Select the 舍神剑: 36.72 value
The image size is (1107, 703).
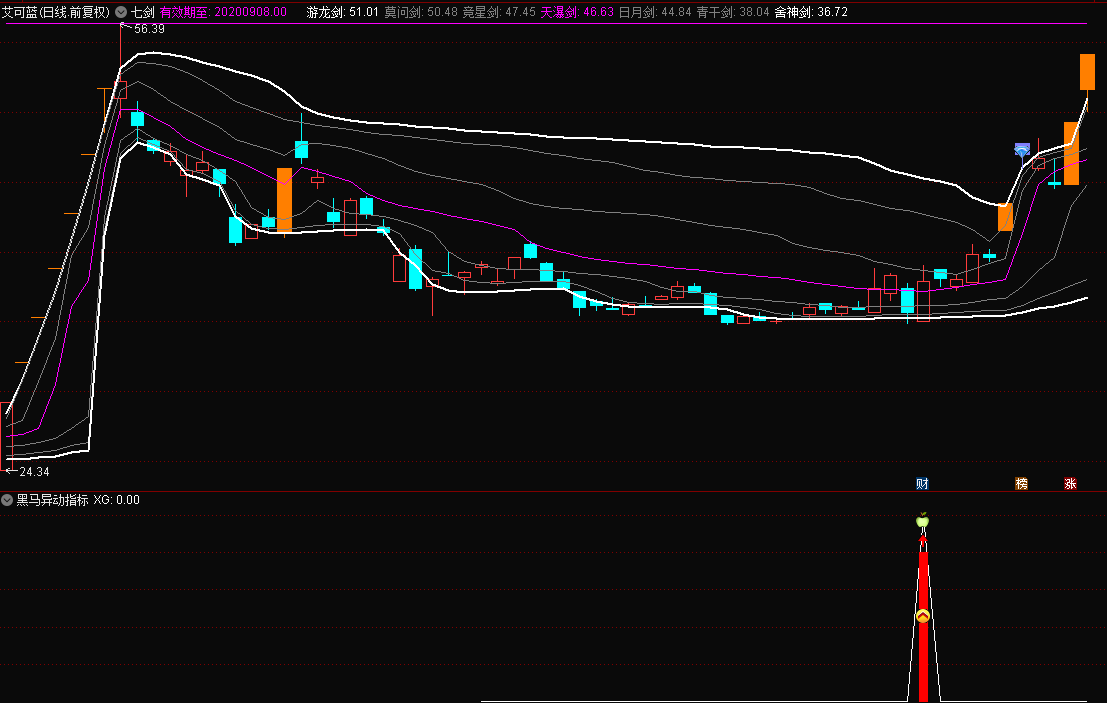click(x=811, y=12)
